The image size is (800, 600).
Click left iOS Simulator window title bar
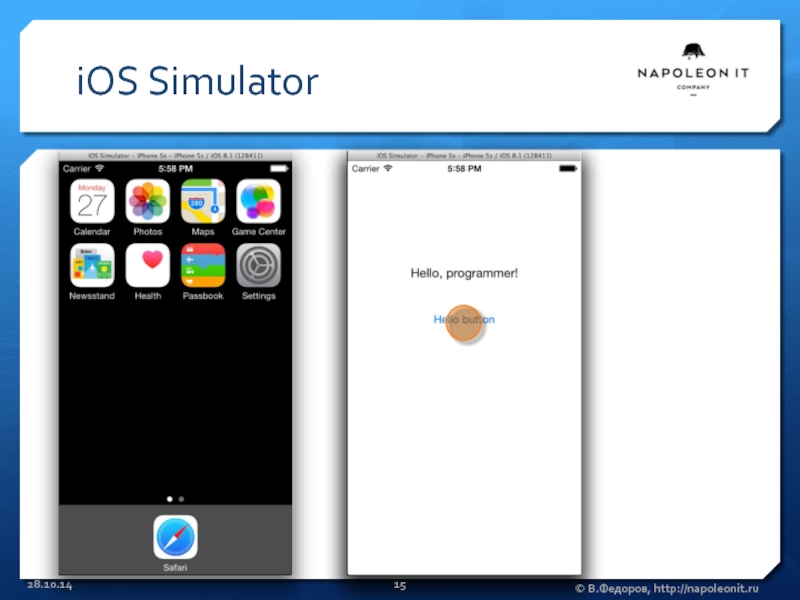(x=176, y=156)
